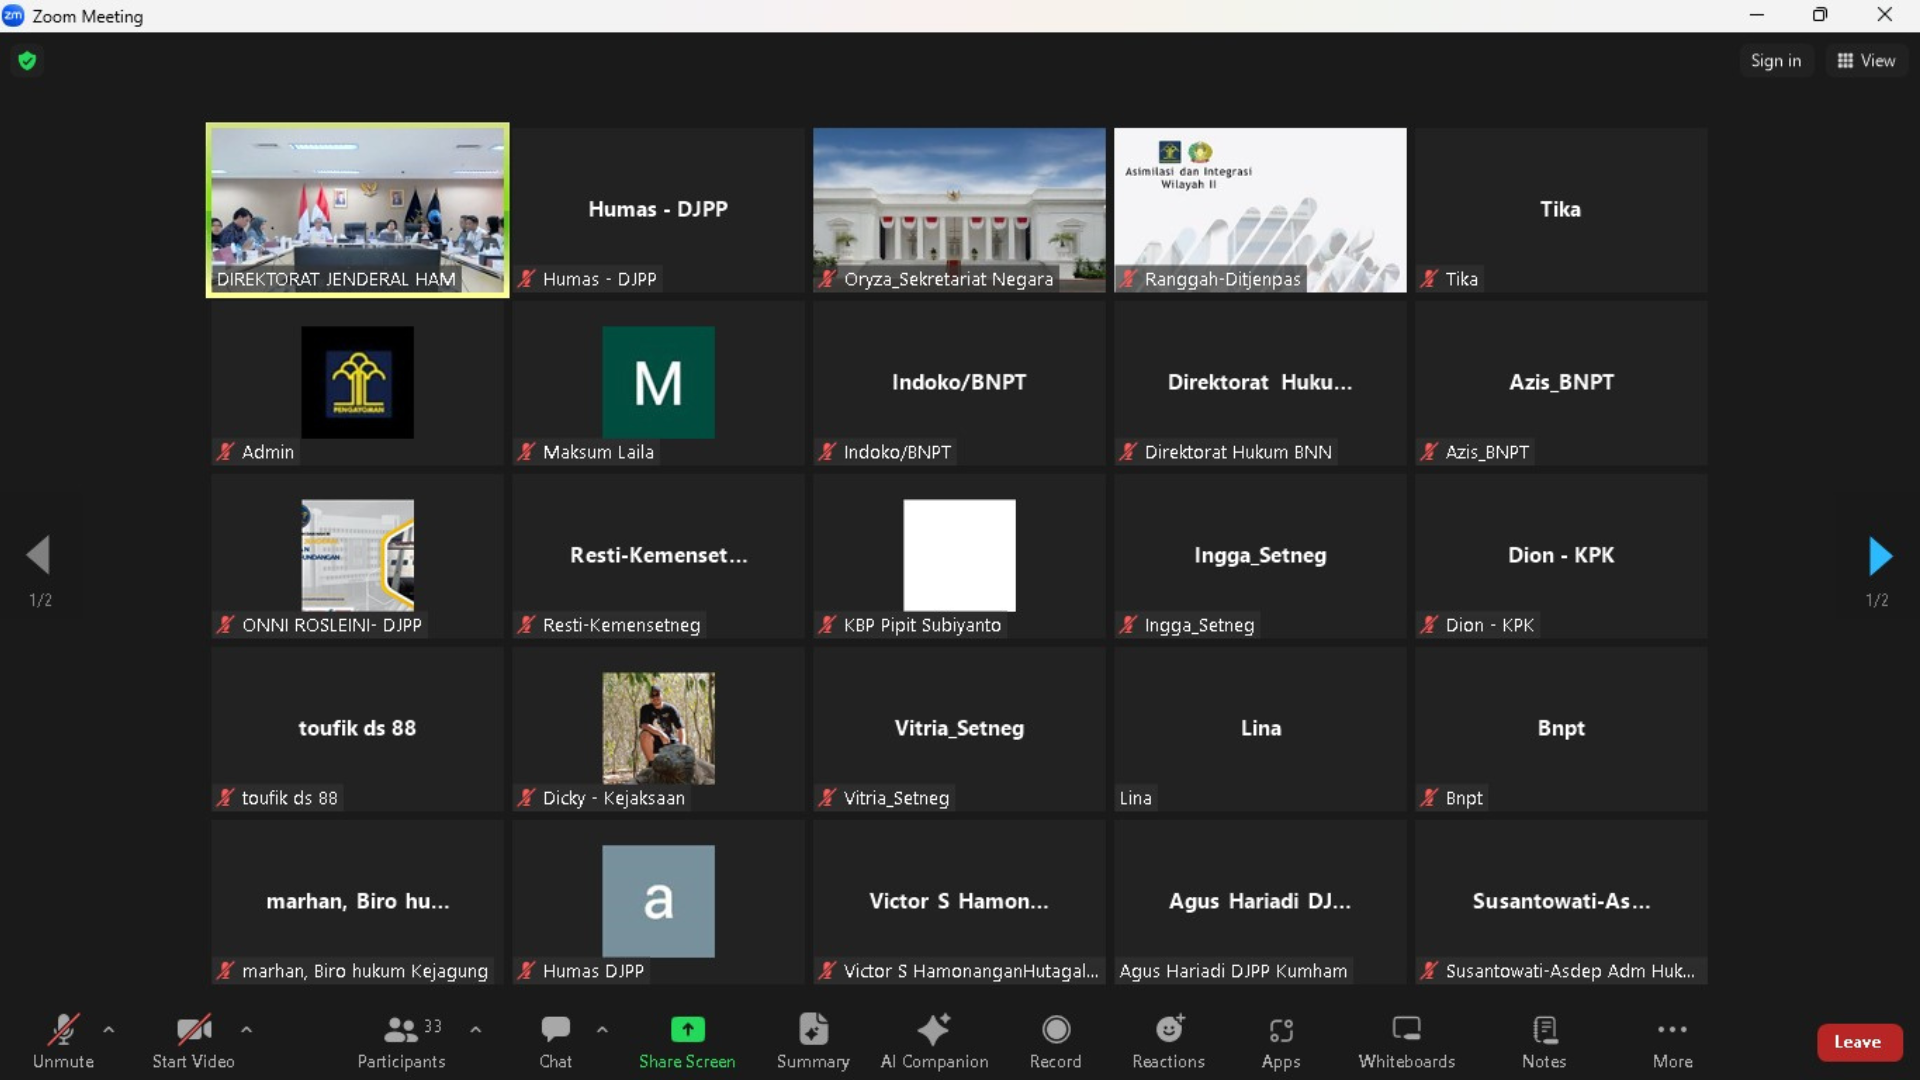The height and width of the screenshot is (1080, 1920).
Task: Start recording with Record button
Action: coord(1056,1041)
